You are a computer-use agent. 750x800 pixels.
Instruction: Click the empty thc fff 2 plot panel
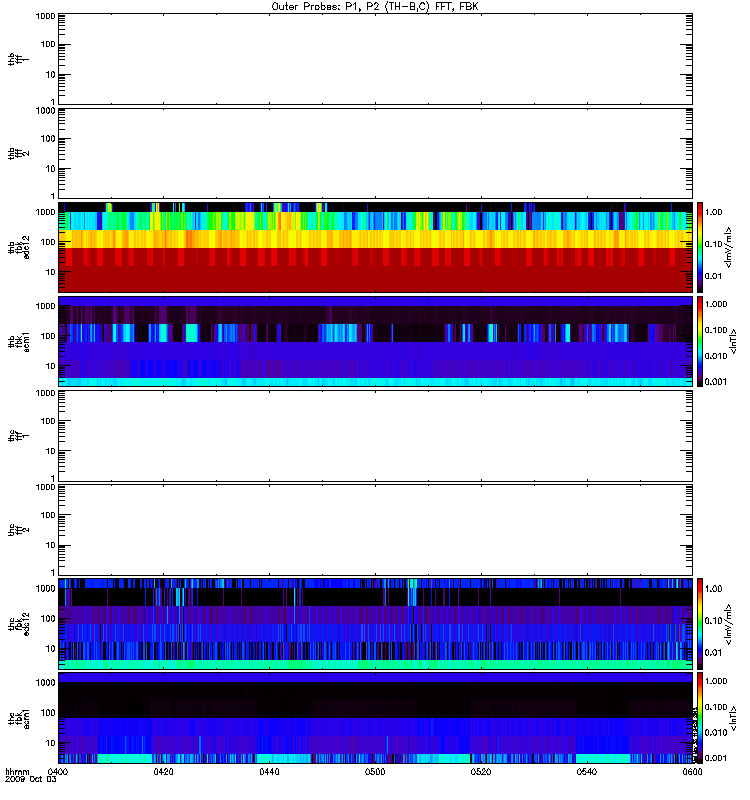[x=375, y=530]
